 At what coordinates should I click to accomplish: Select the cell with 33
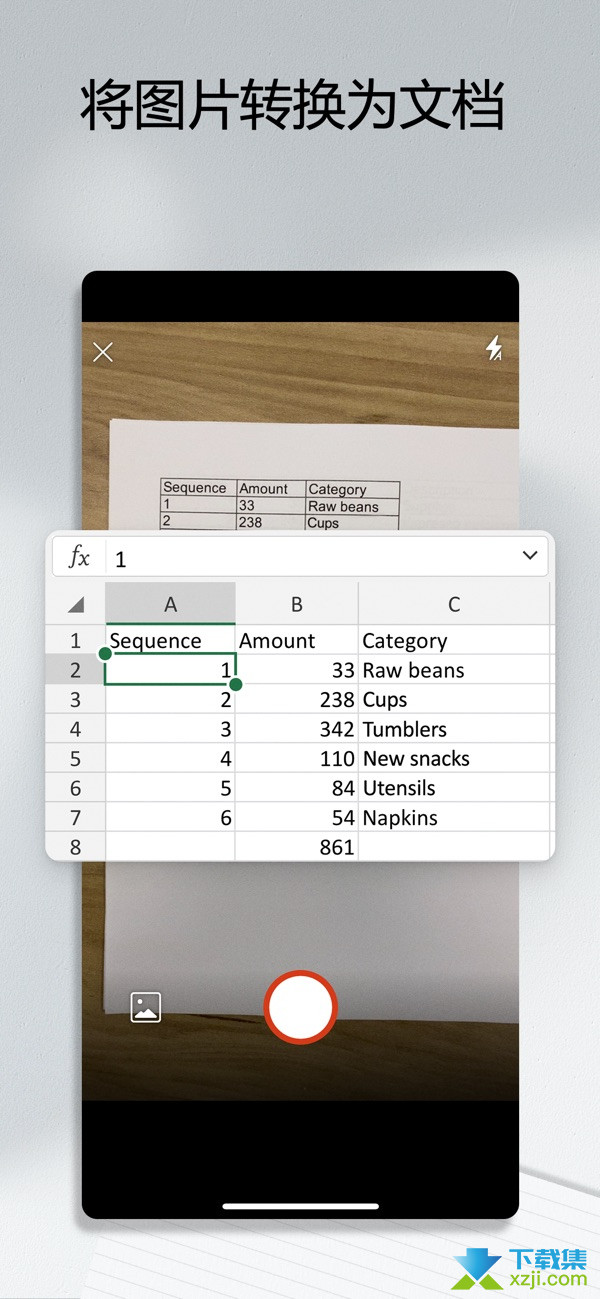[297, 670]
